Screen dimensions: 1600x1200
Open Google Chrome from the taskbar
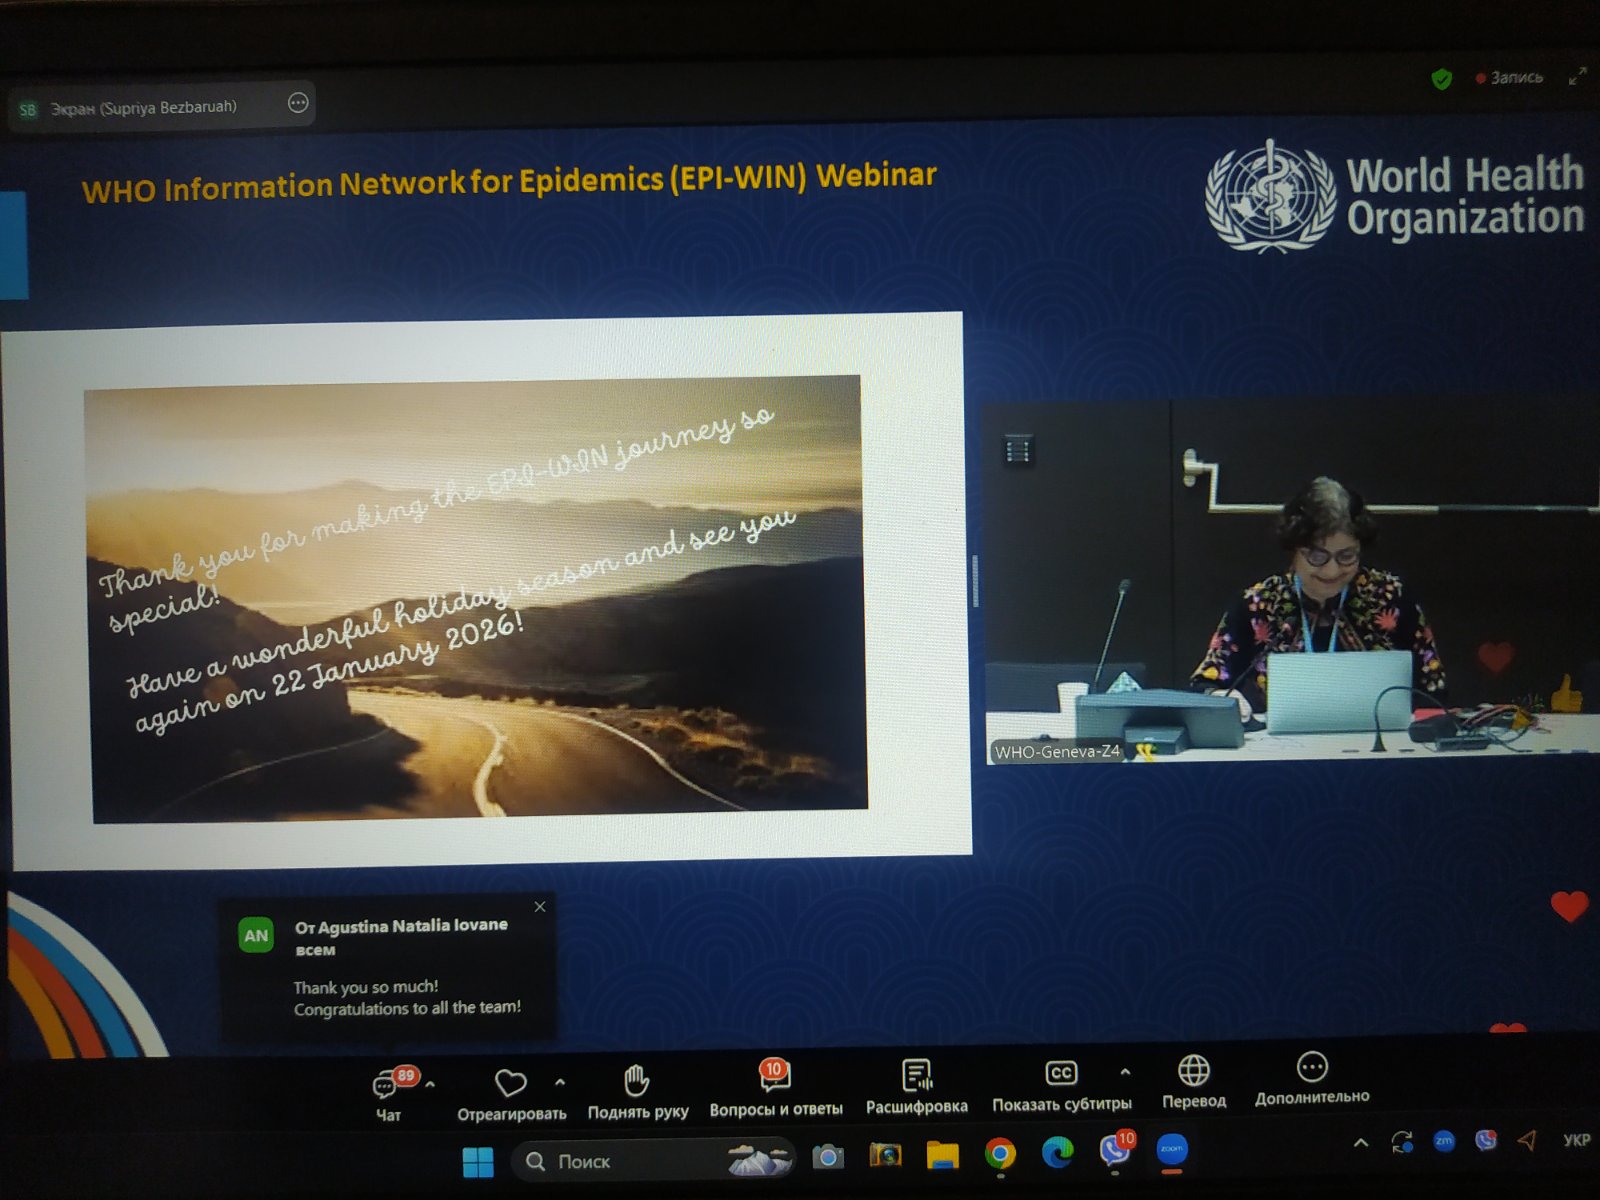click(x=999, y=1154)
